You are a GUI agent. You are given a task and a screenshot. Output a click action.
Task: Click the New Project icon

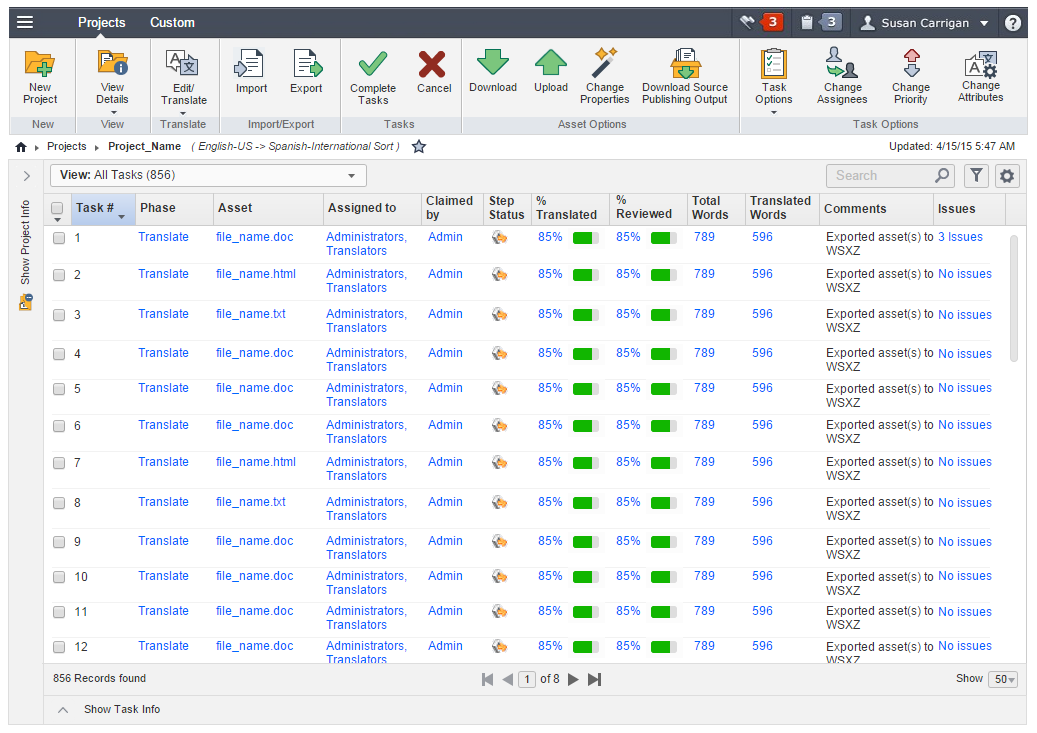(x=40, y=65)
